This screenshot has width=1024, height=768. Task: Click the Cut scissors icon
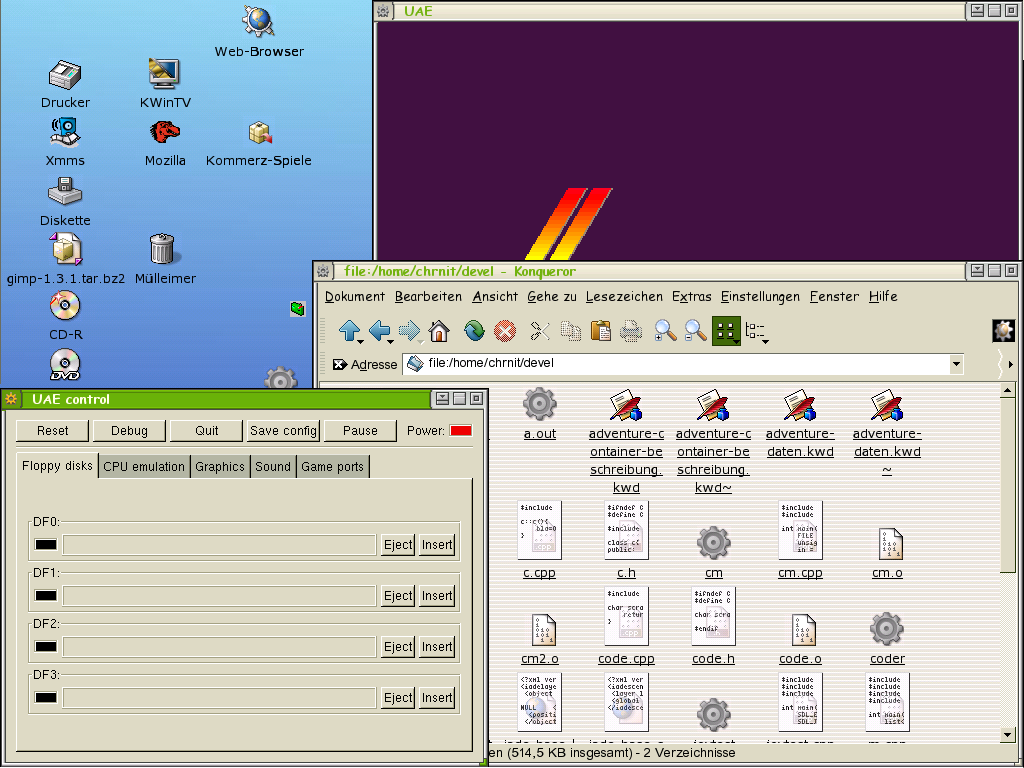tap(540, 331)
